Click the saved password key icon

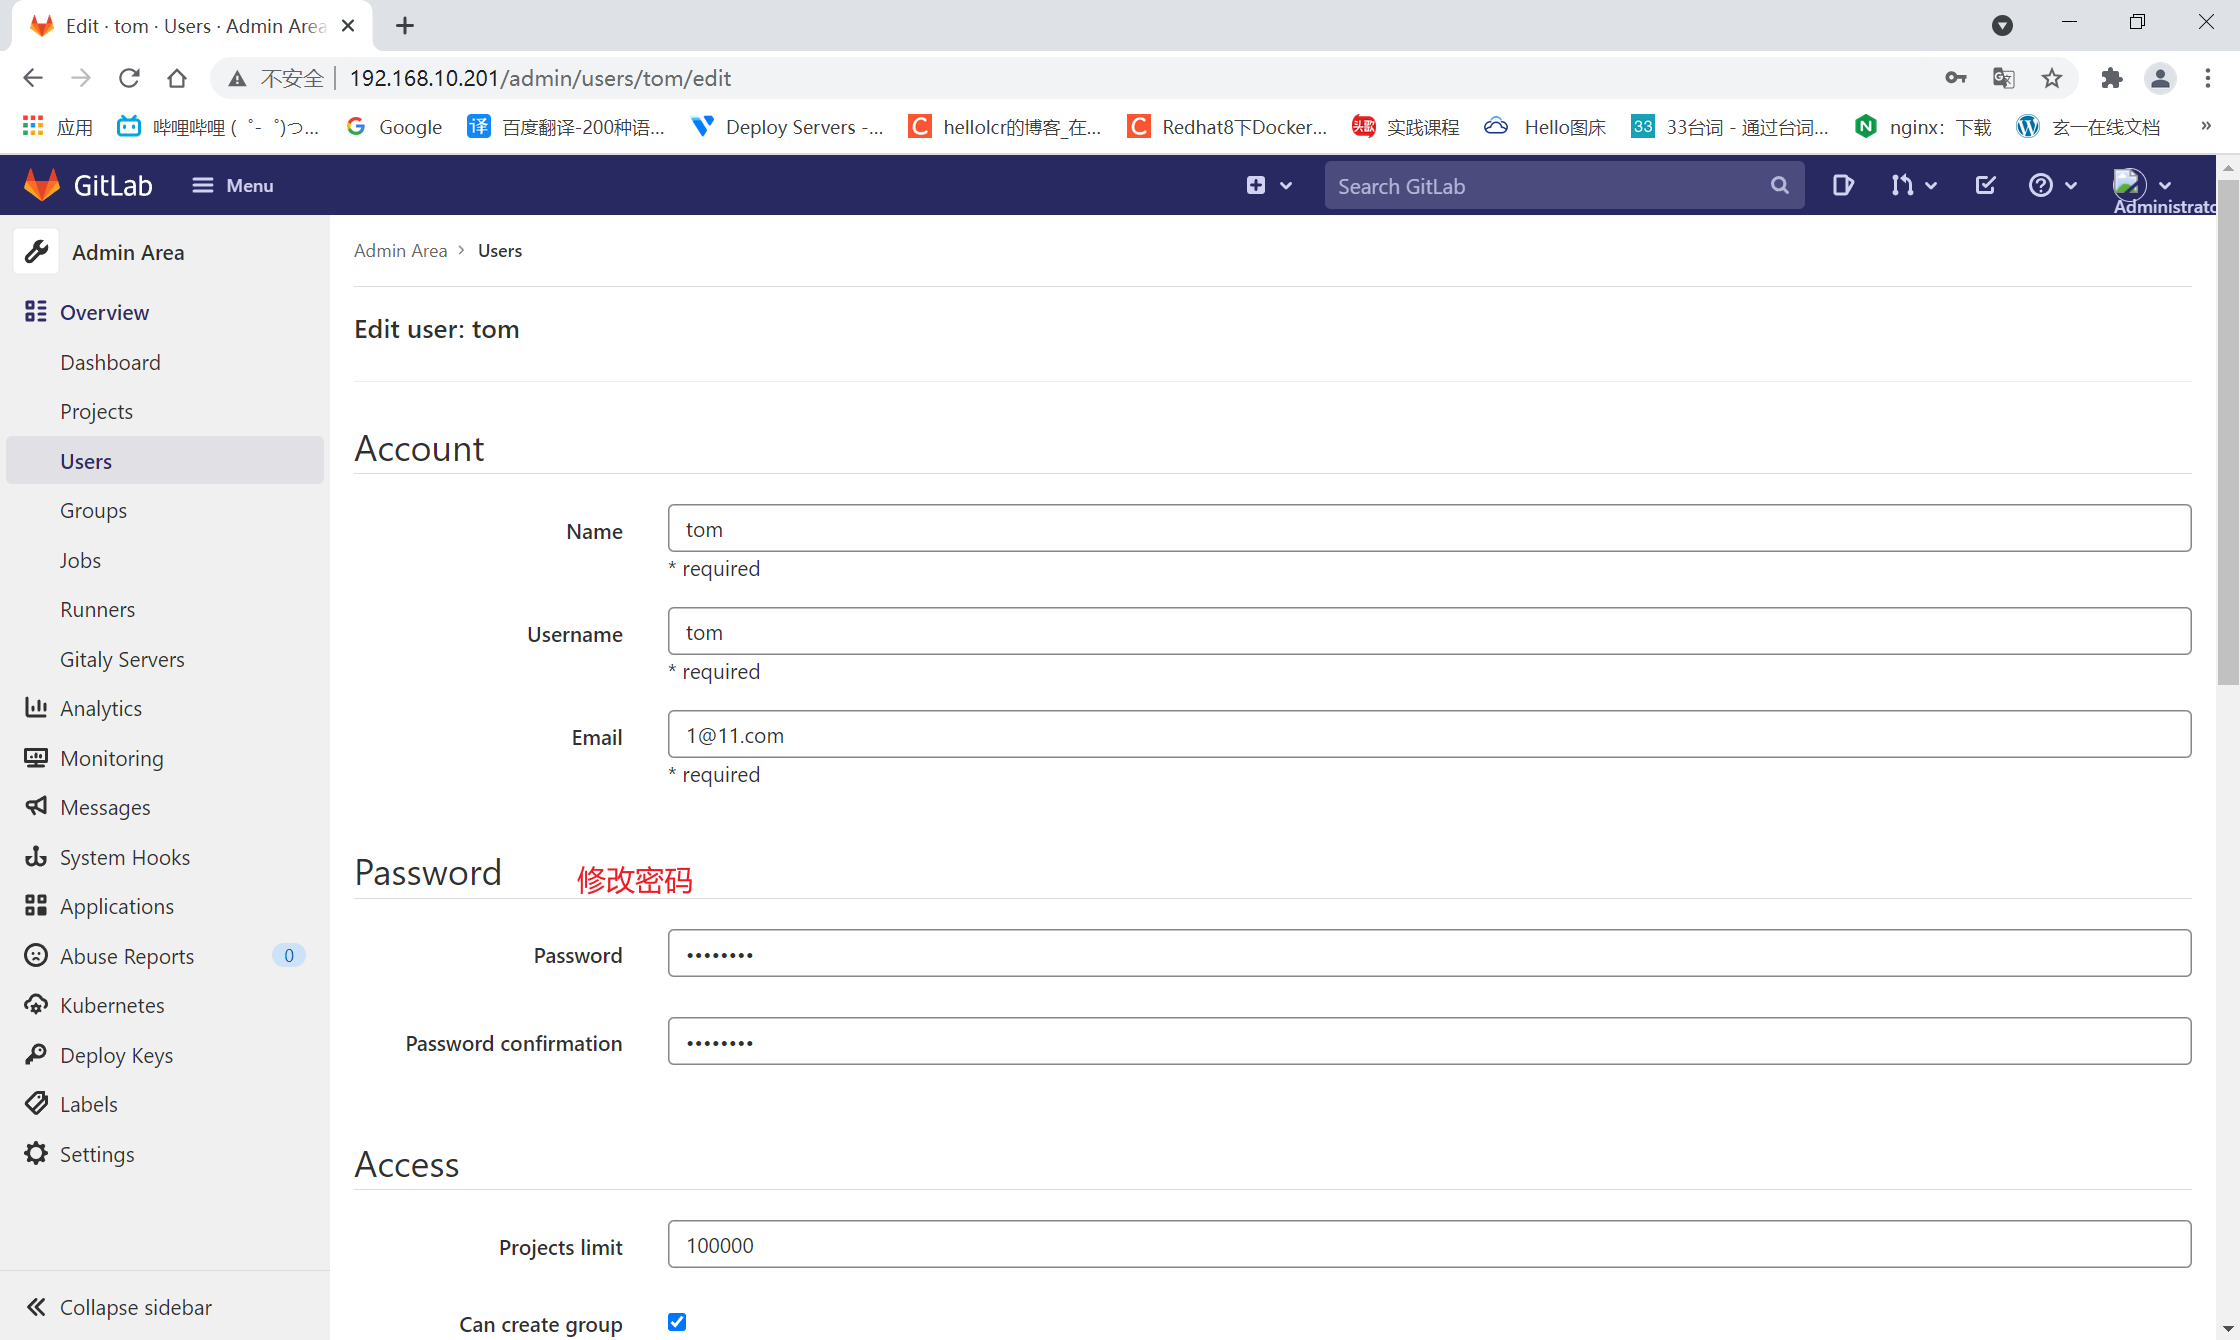(x=1955, y=78)
